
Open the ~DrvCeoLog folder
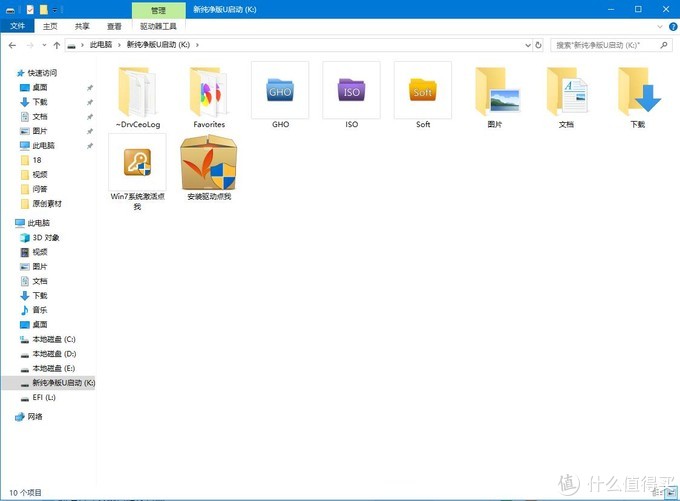pyautogui.click(x=137, y=98)
